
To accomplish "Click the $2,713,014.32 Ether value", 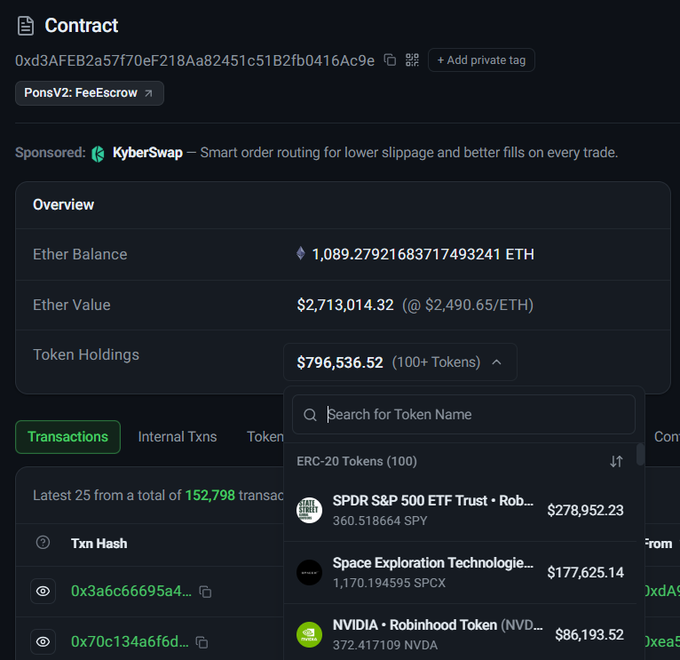I will (345, 305).
